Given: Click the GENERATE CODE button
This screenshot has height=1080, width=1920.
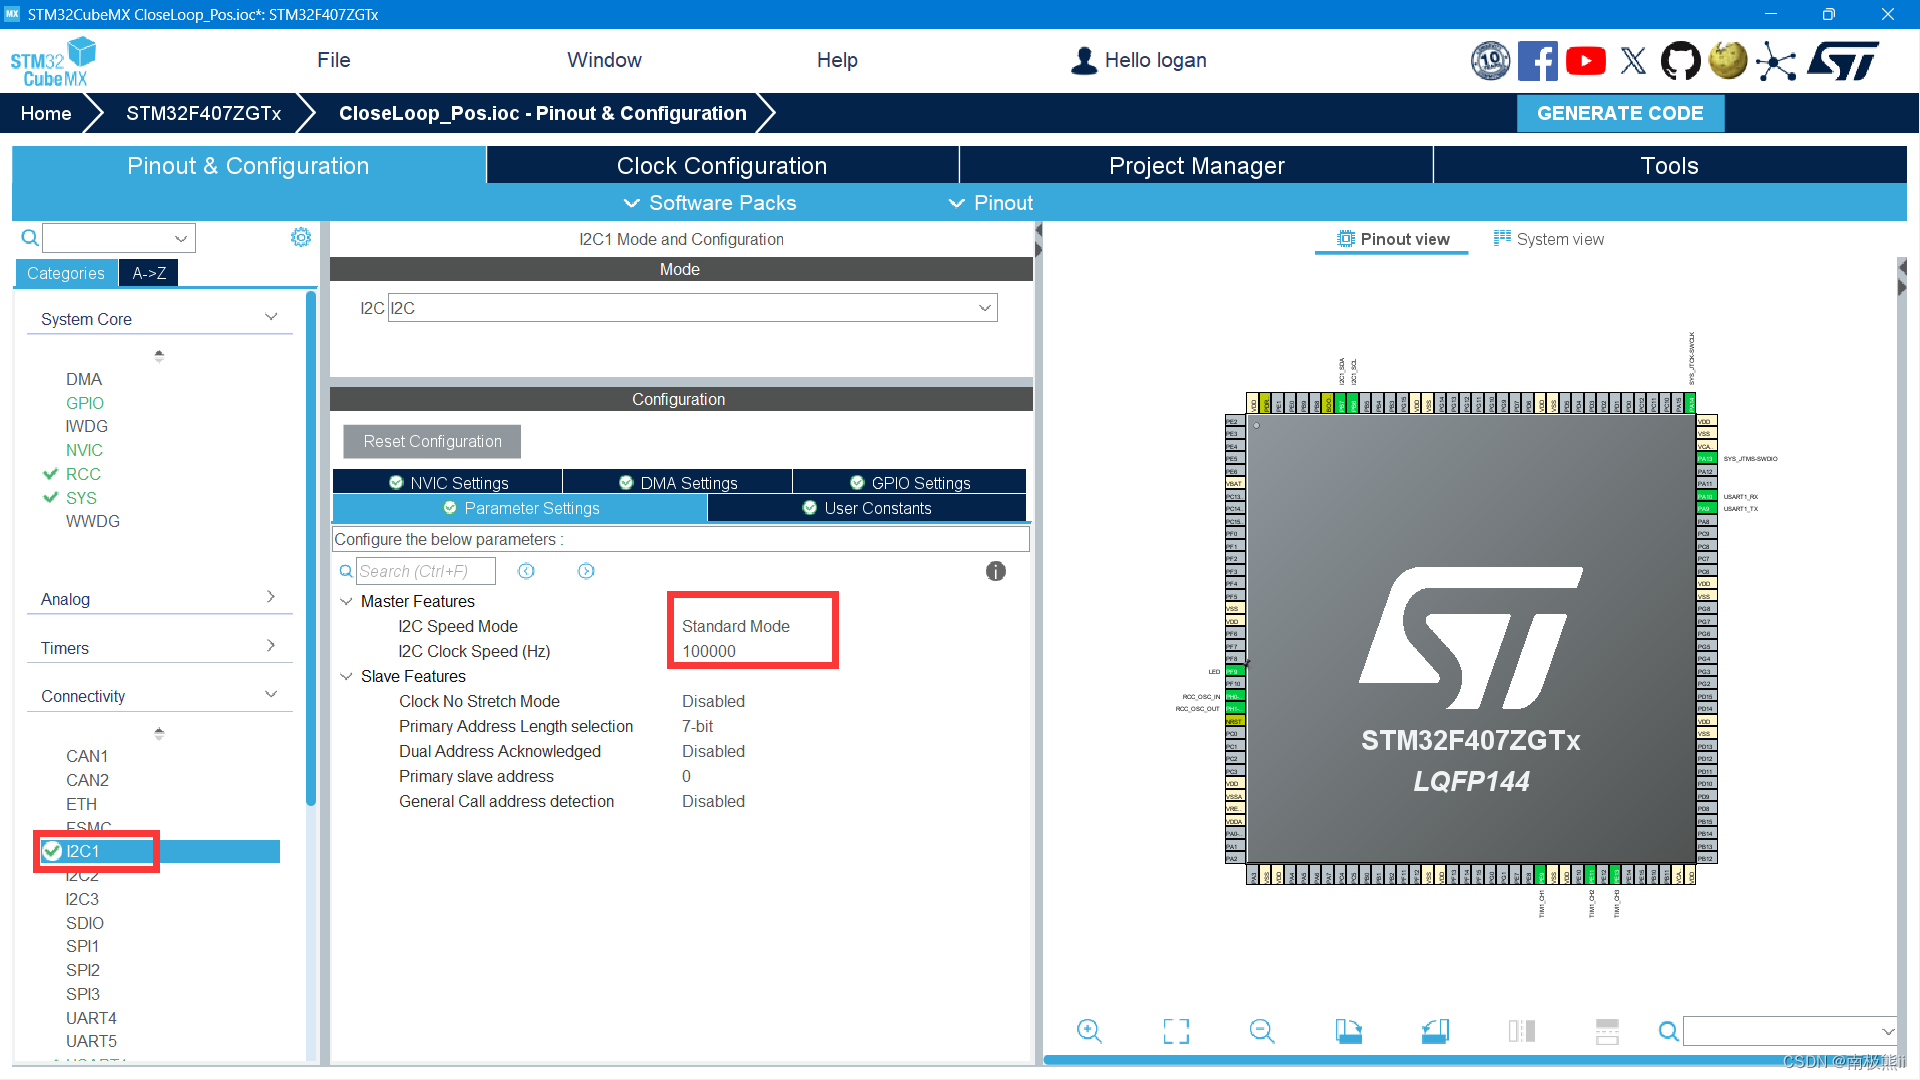Looking at the screenshot, I should point(1620,113).
